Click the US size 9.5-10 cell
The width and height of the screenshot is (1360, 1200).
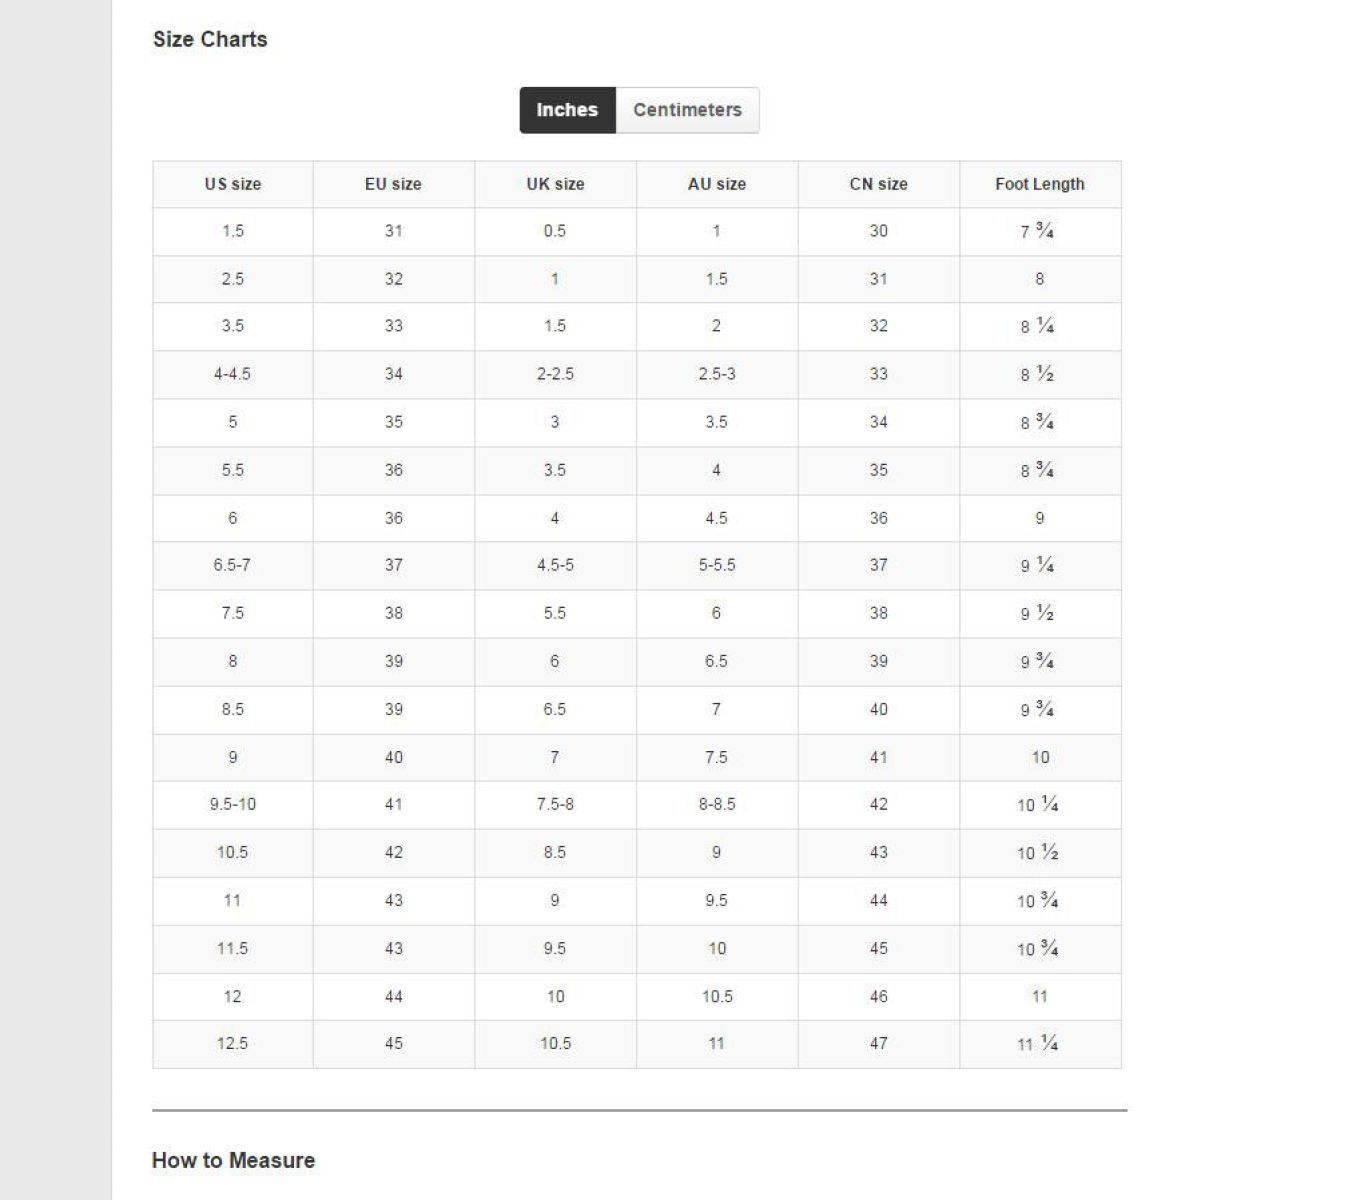click(x=233, y=804)
